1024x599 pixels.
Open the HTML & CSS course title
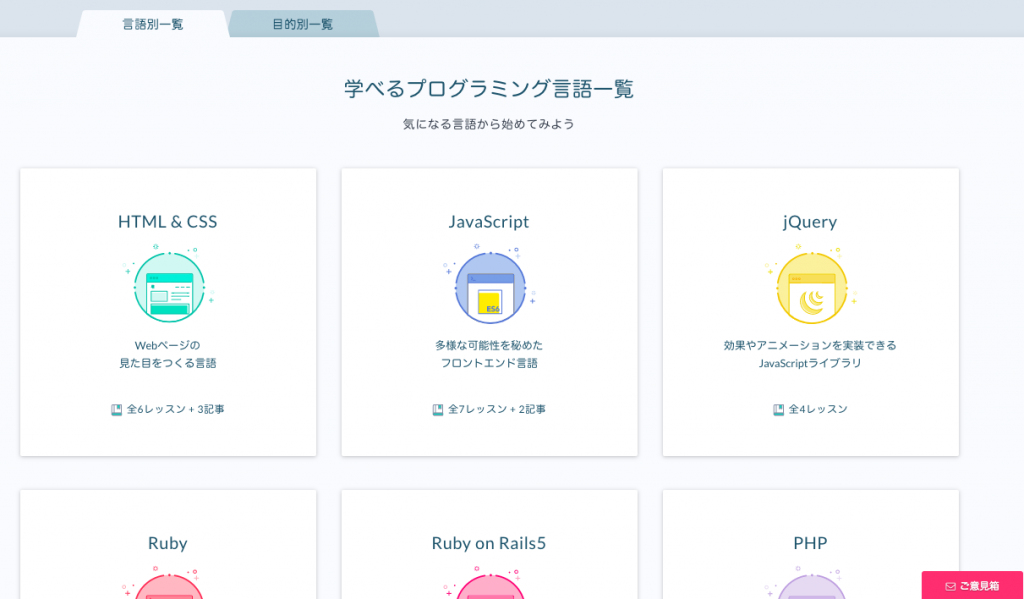point(168,221)
